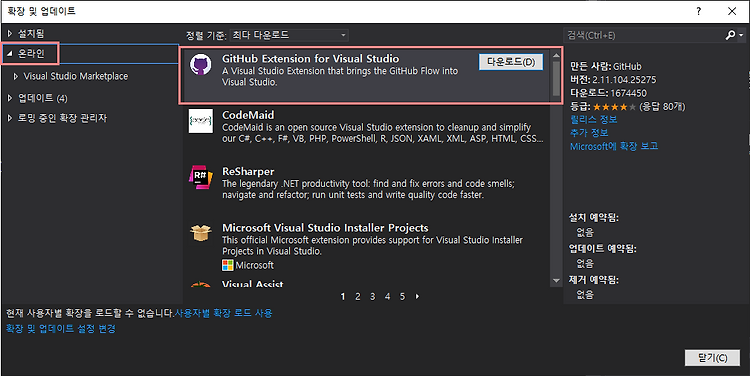Click the list scrollbar up arrow
This screenshot has height=376, width=750.
556,55
